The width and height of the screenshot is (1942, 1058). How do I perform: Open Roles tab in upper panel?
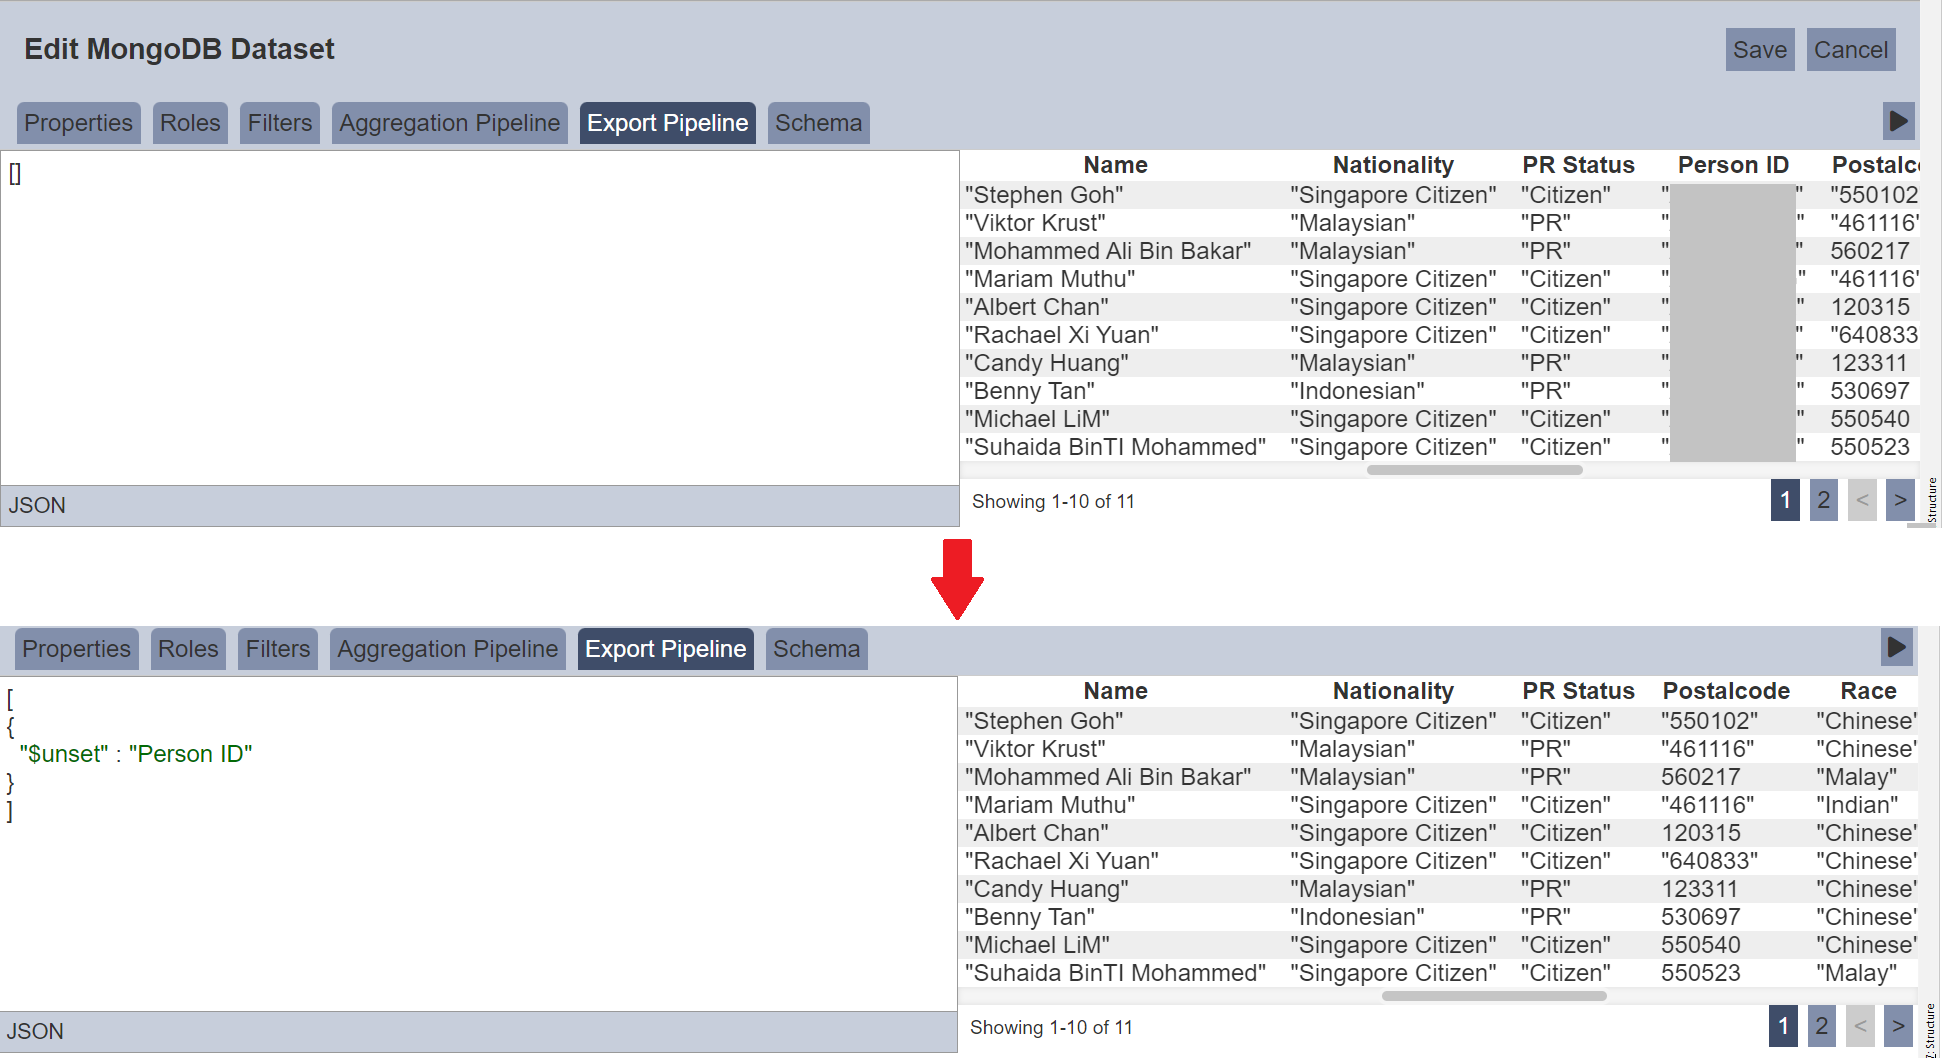pyautogui.click(x=190, y=123)
